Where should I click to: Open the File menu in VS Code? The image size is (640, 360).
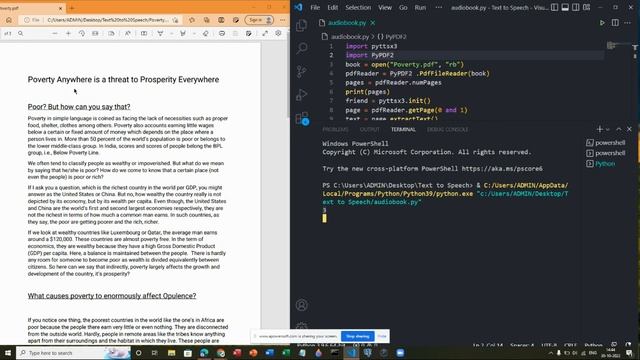click(x=315, y=7)
